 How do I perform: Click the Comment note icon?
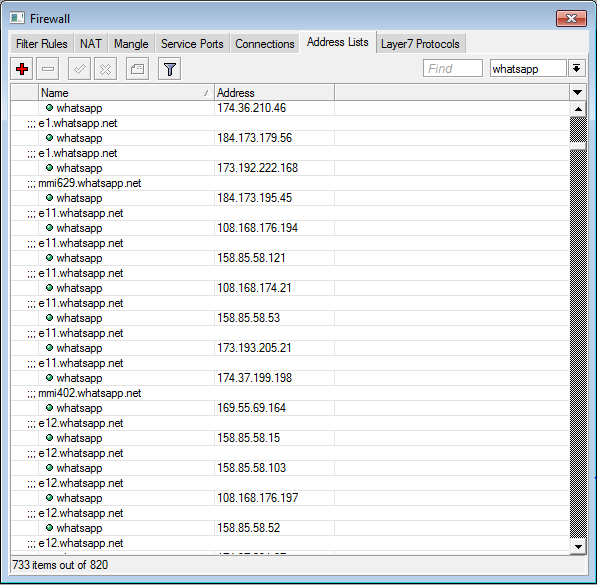137,69
